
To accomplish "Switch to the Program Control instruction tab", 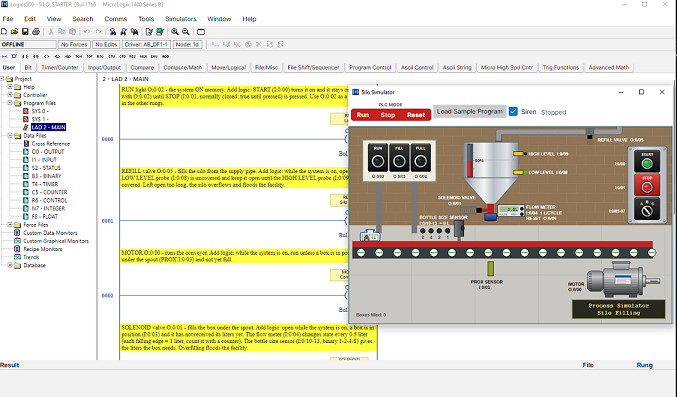I will pyautogui.click(x=370, y=67).
